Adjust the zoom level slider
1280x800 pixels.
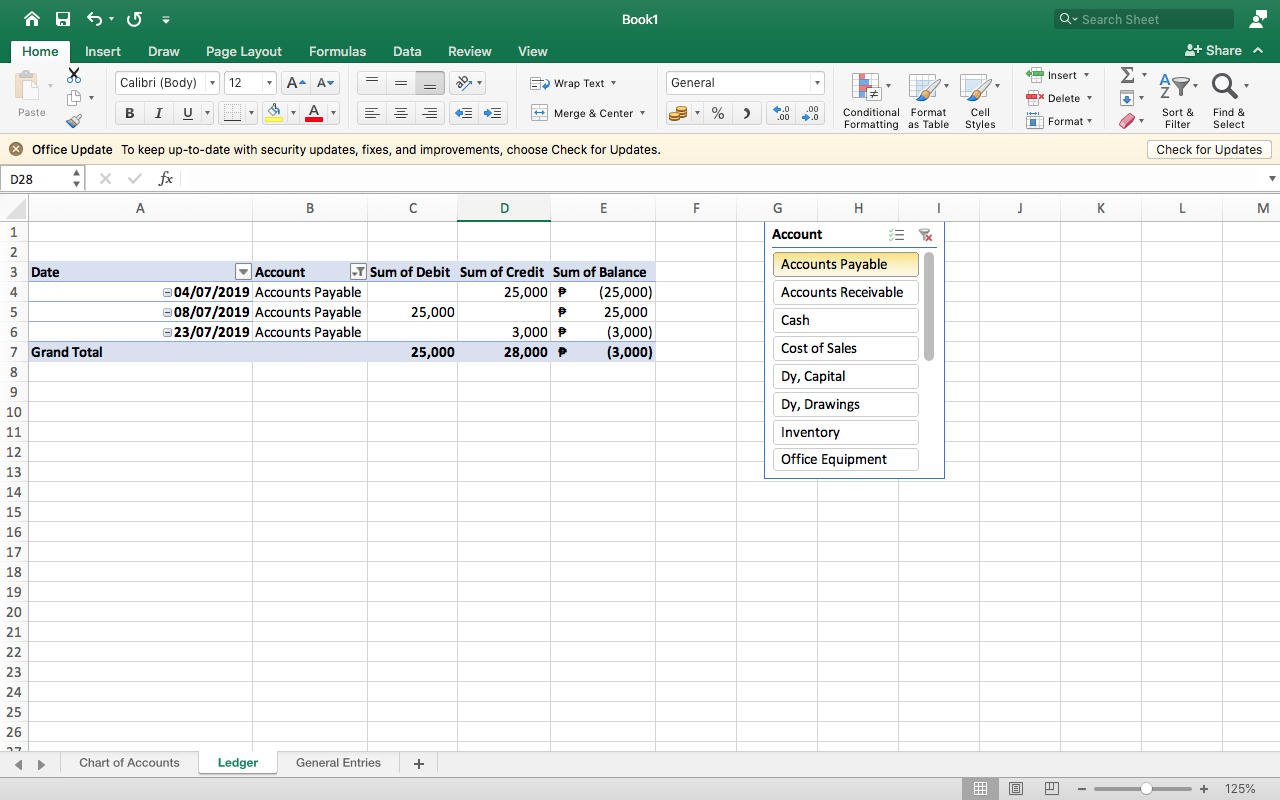pyautogui.click(x=1146, y=789)
